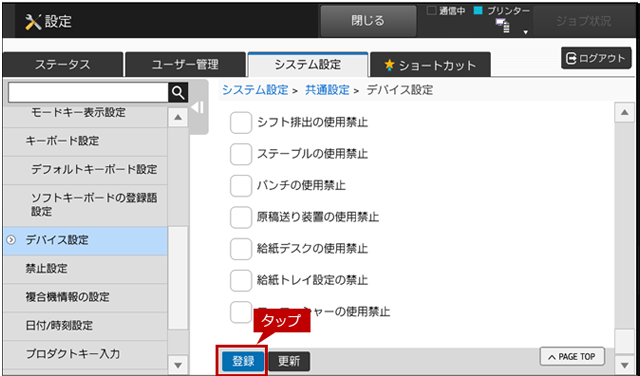Screen dimensions: 640x376
Task: Toggle the last partially covered 使用禁止 checkbox
Action: [x=240, y=312]
